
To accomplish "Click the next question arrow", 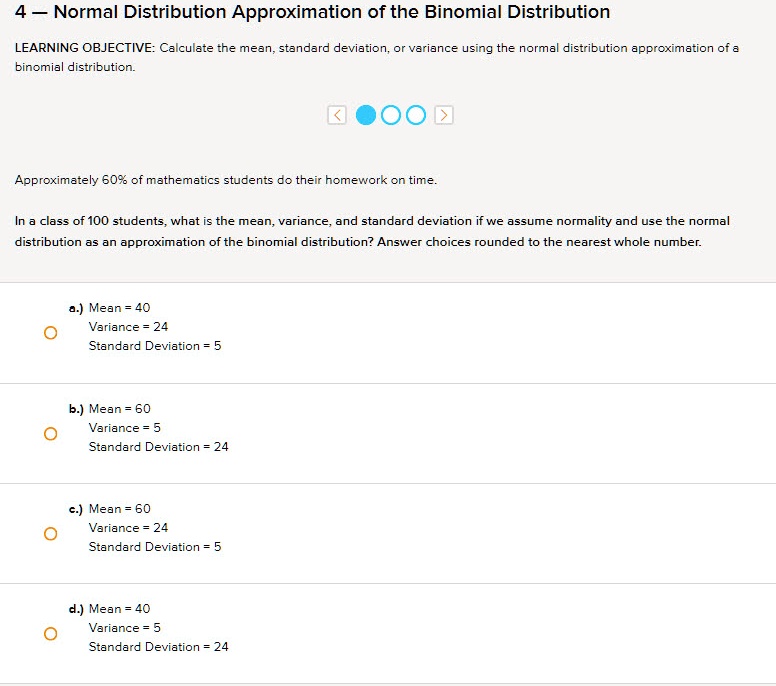I will [444, 115].
